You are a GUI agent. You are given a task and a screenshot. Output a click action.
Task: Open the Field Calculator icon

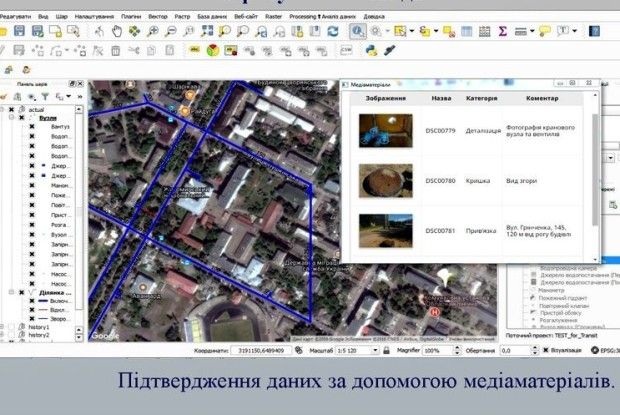(x=484, y=31)
